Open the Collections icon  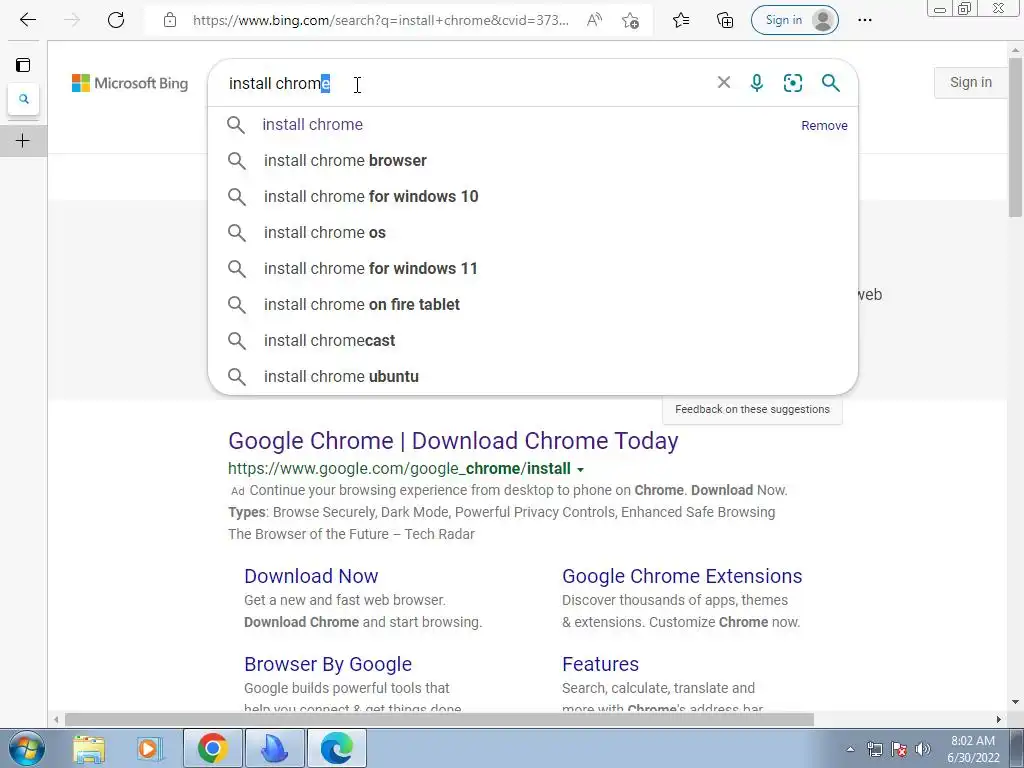(x=725, y=20)
